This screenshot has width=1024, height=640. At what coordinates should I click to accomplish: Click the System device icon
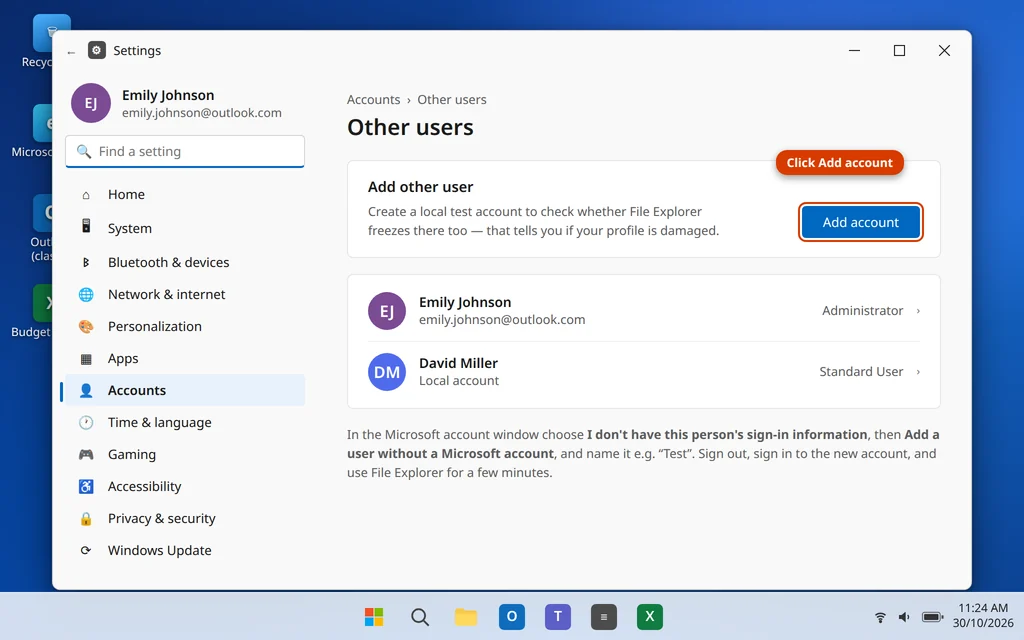point(86,226)
